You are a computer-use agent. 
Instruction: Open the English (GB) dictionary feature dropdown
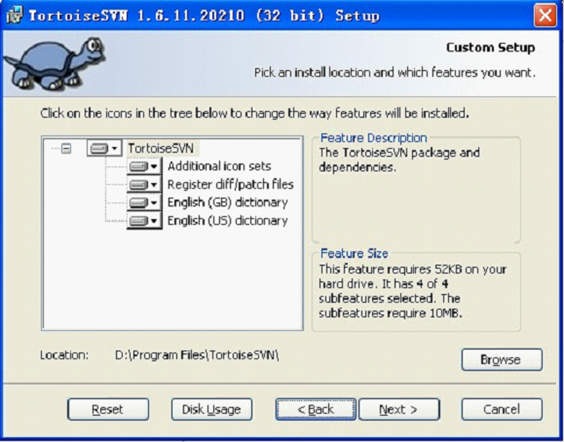click(144, 202)
